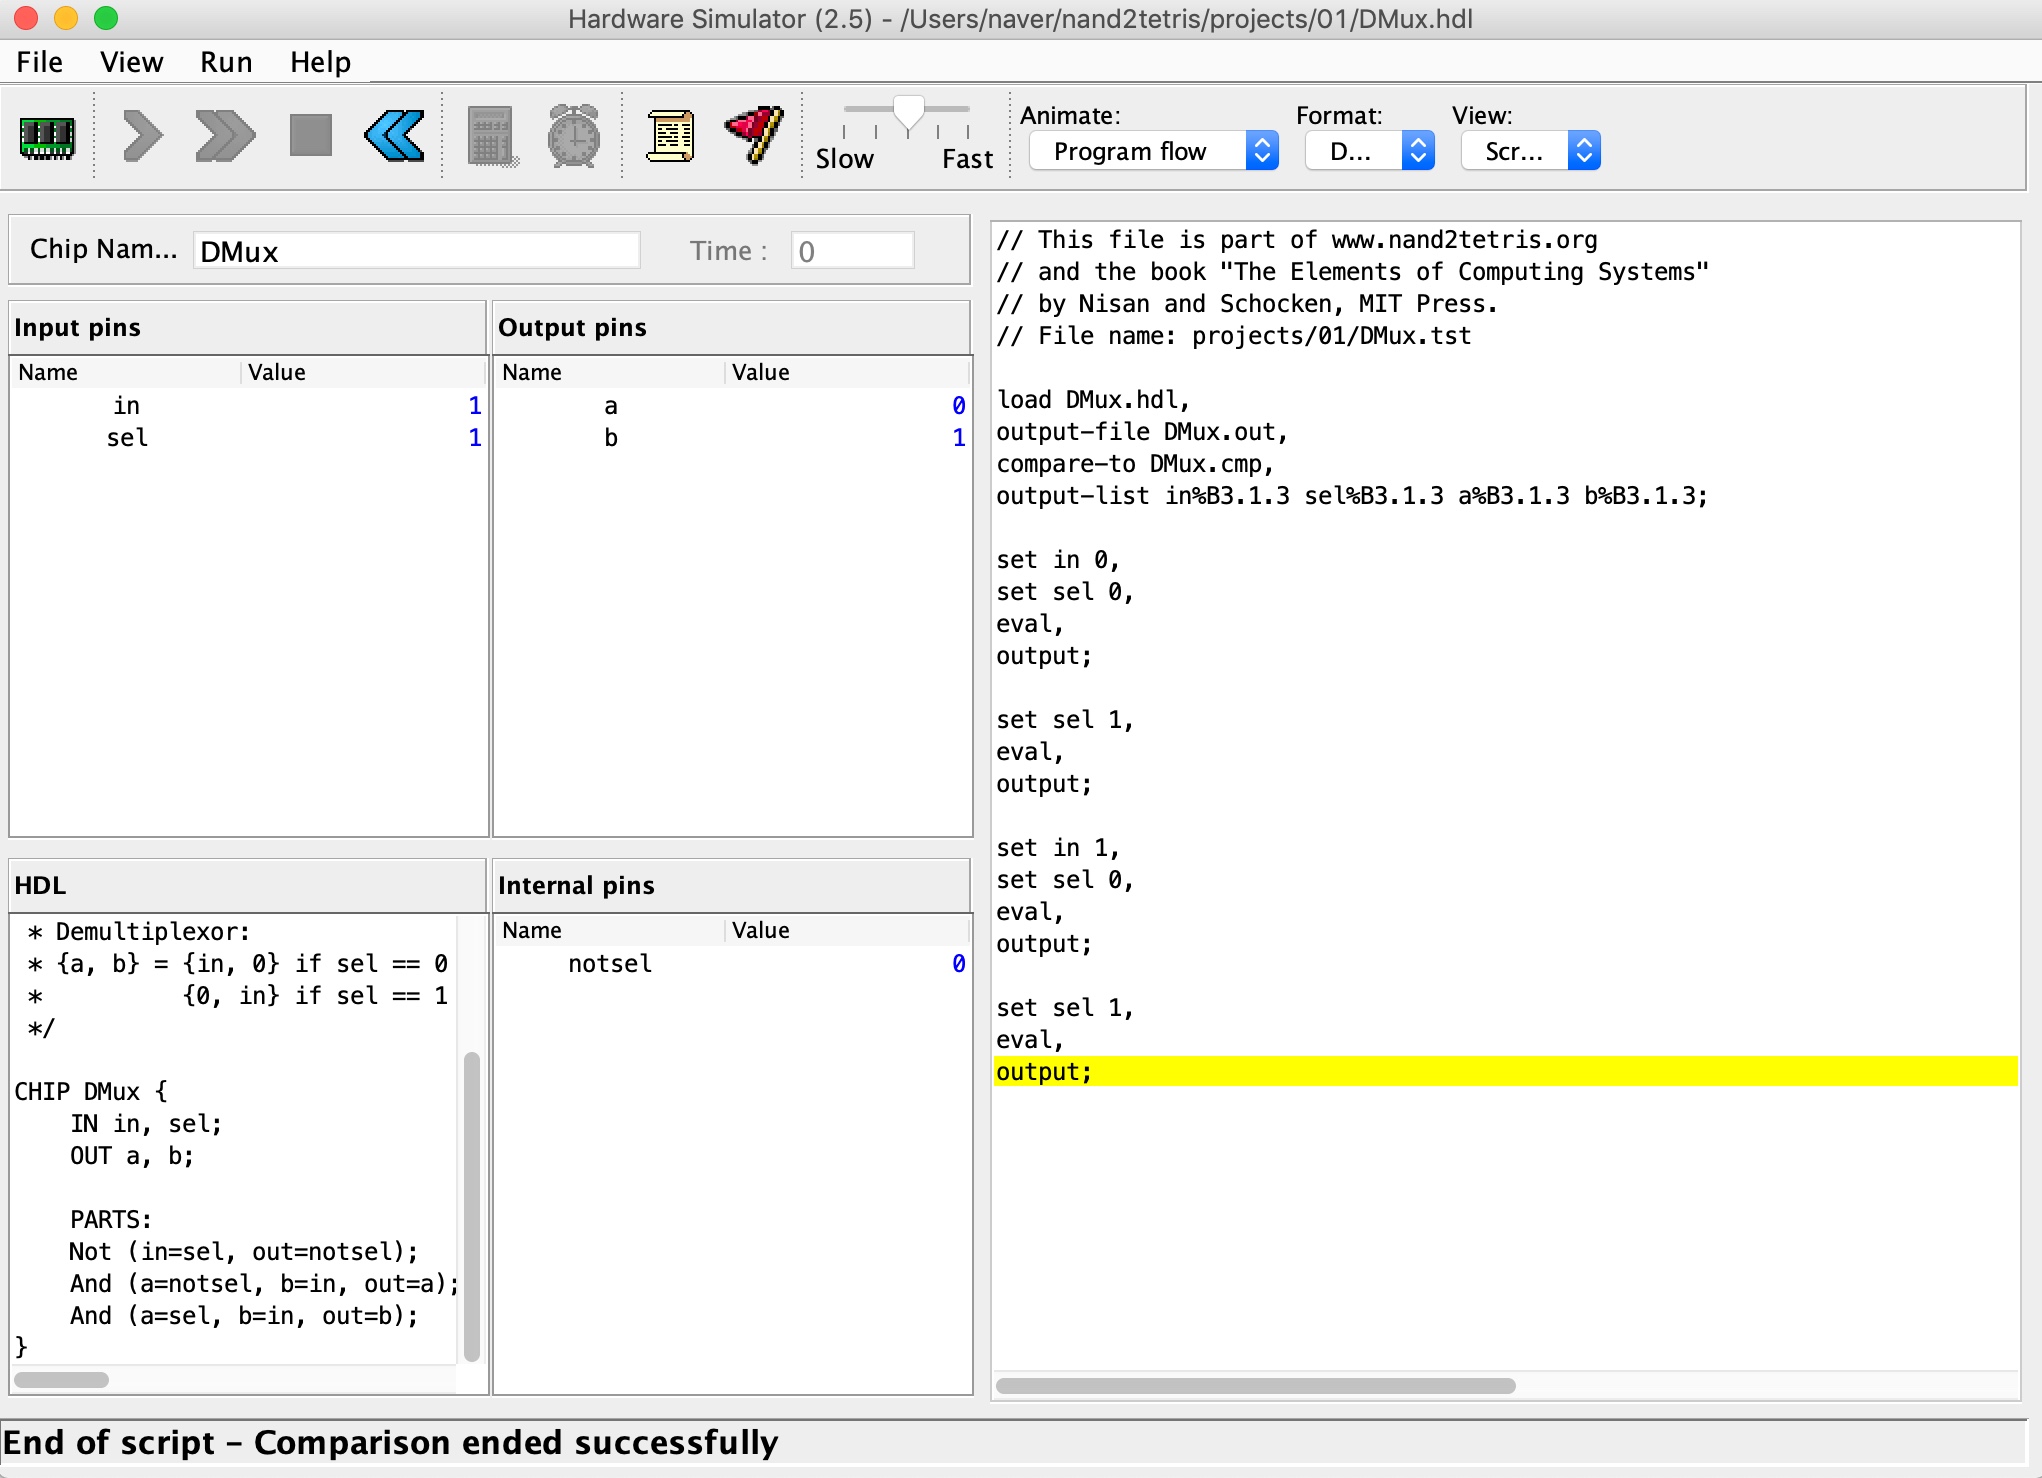Click Output pins Value column header
Image resolution: width=2042 pixels, height=1478 pixels.
(x=848, y=372)
